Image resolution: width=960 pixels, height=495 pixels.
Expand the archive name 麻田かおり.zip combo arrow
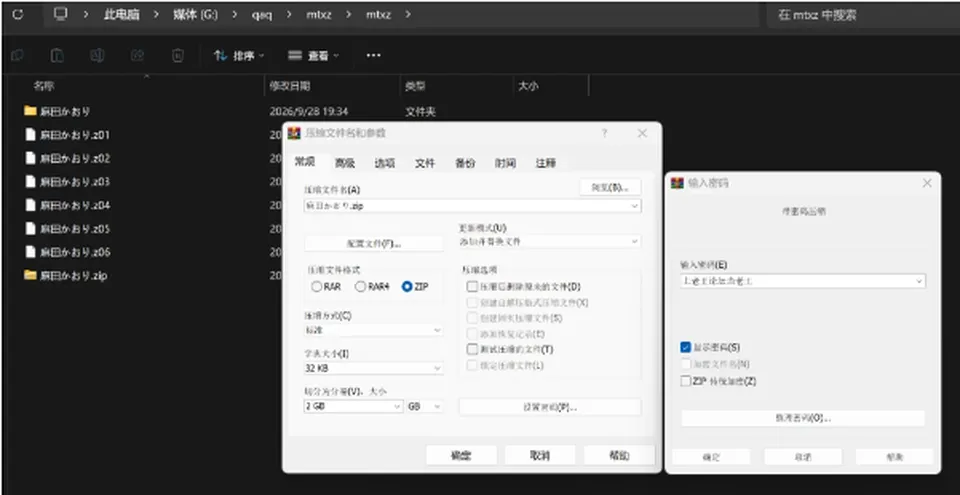(634, 206)
